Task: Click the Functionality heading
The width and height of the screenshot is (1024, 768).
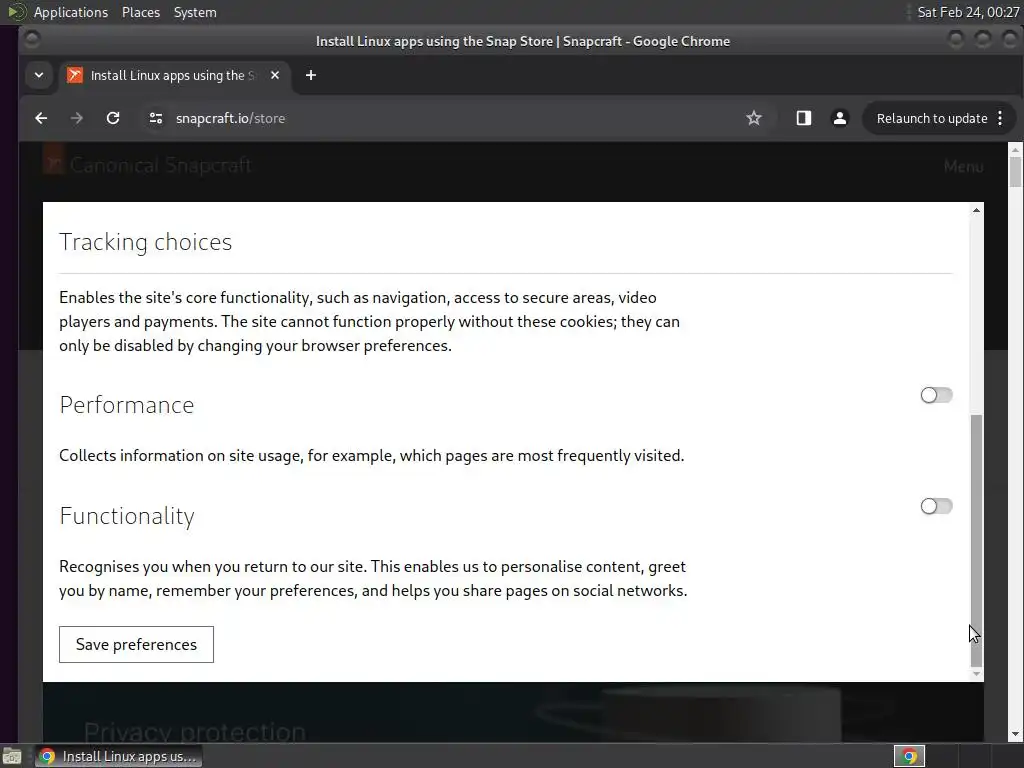Action: (x=127, y=516)
